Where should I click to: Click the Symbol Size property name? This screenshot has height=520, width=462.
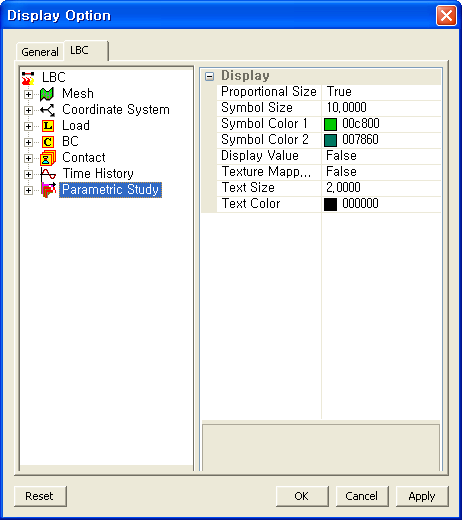point(257,108)
